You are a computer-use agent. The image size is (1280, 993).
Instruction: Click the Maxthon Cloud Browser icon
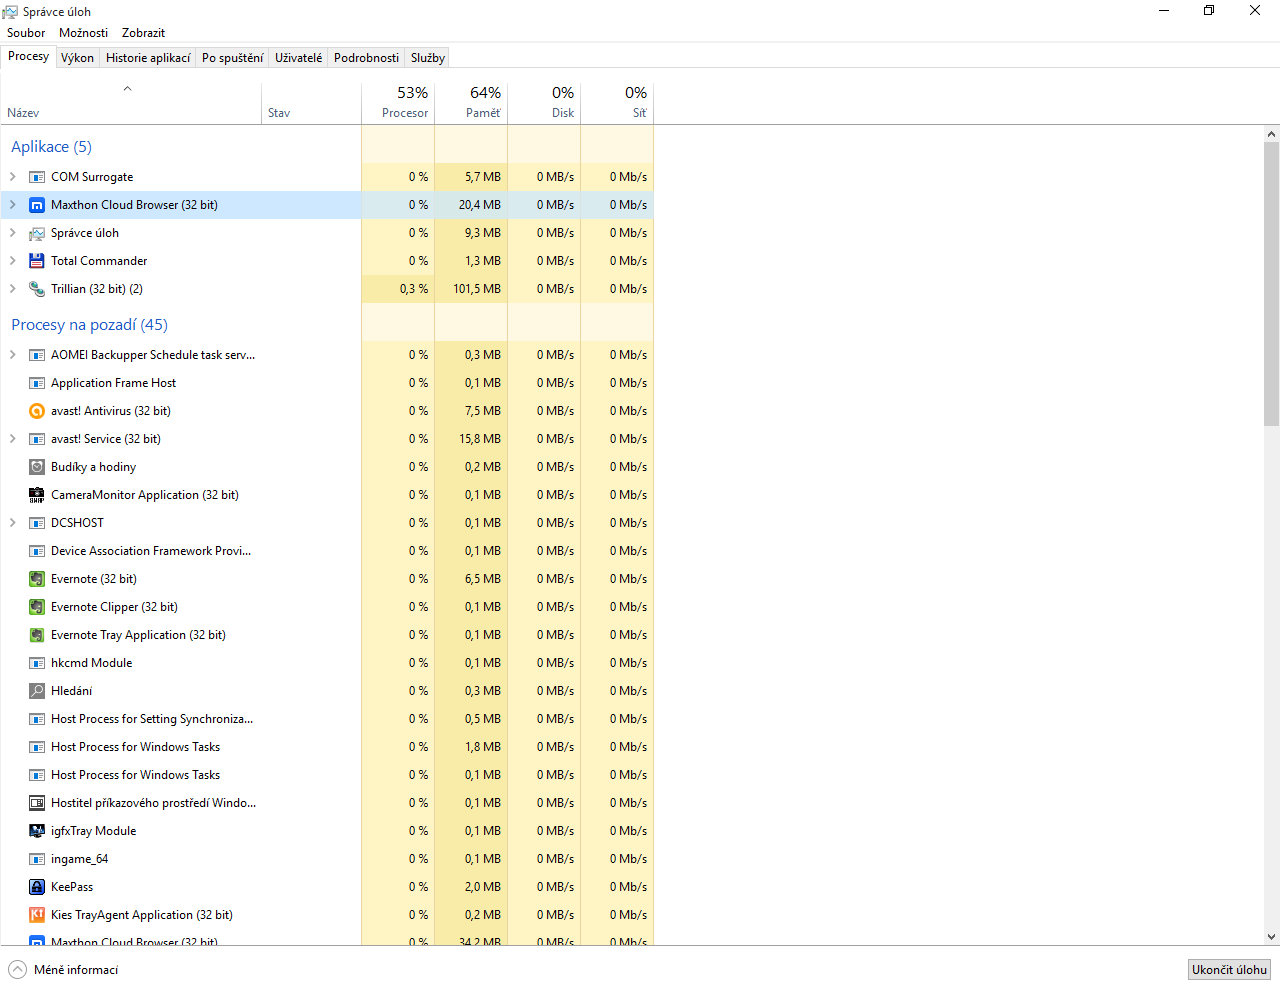pyautogui.click(x=37, y=205)
